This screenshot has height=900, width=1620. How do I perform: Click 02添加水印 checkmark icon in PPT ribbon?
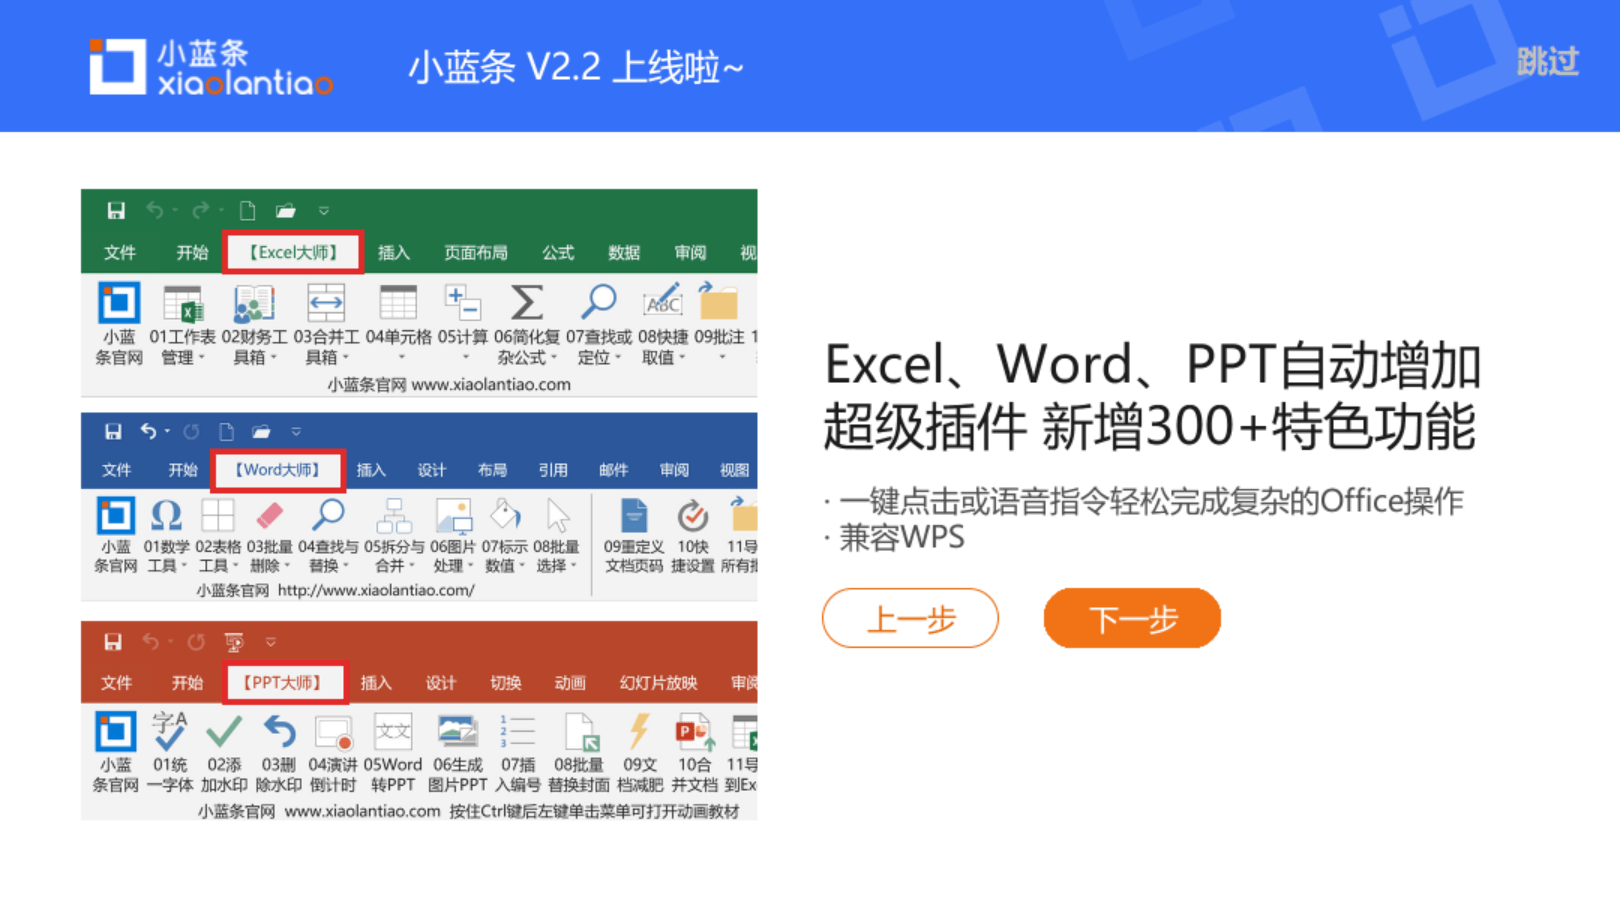pyautogui.click(x=224, y=732)
